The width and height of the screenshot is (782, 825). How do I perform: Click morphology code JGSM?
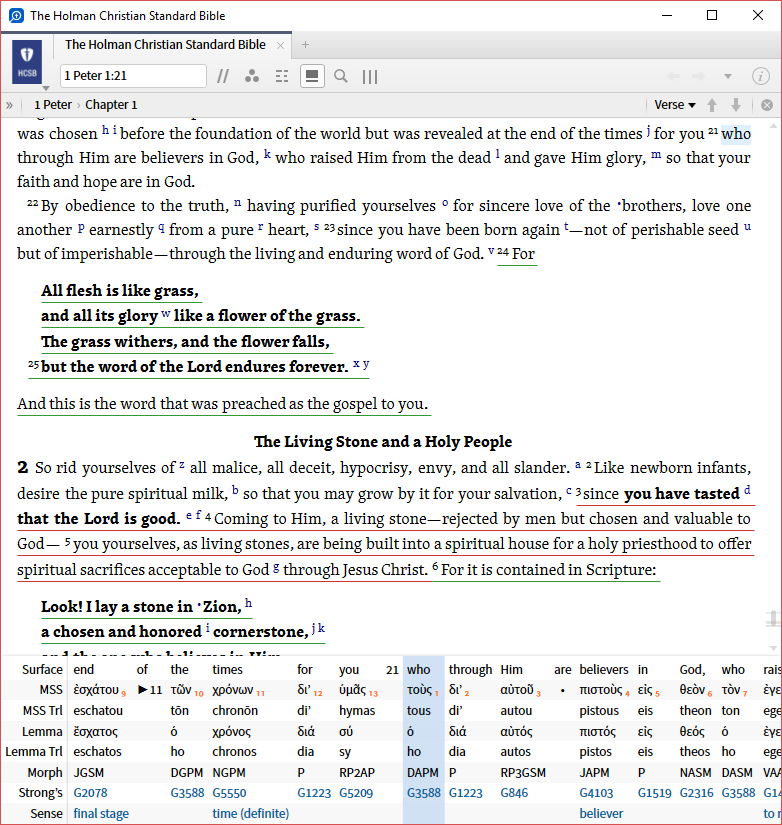(x=88, y=772)
